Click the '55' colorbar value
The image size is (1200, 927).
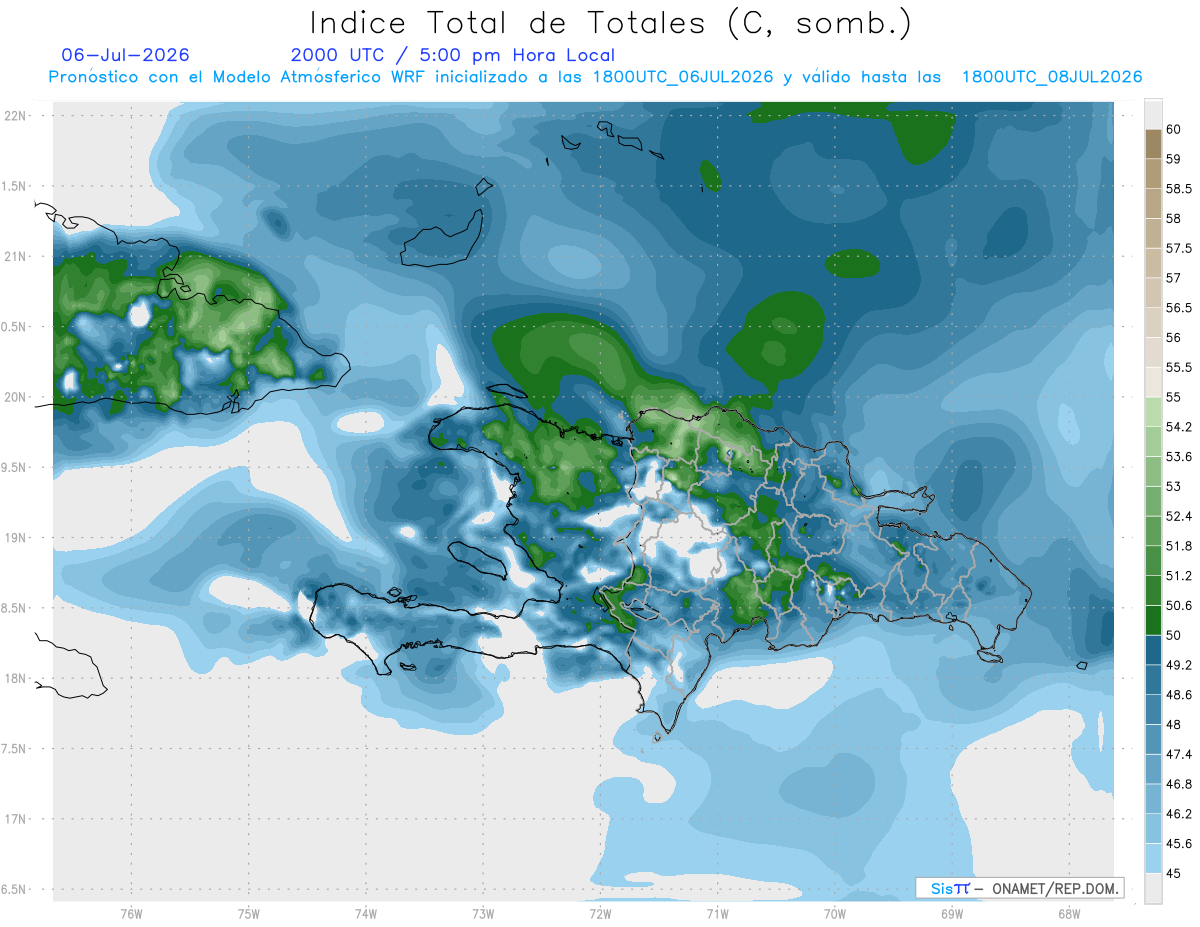[1173, 397]
